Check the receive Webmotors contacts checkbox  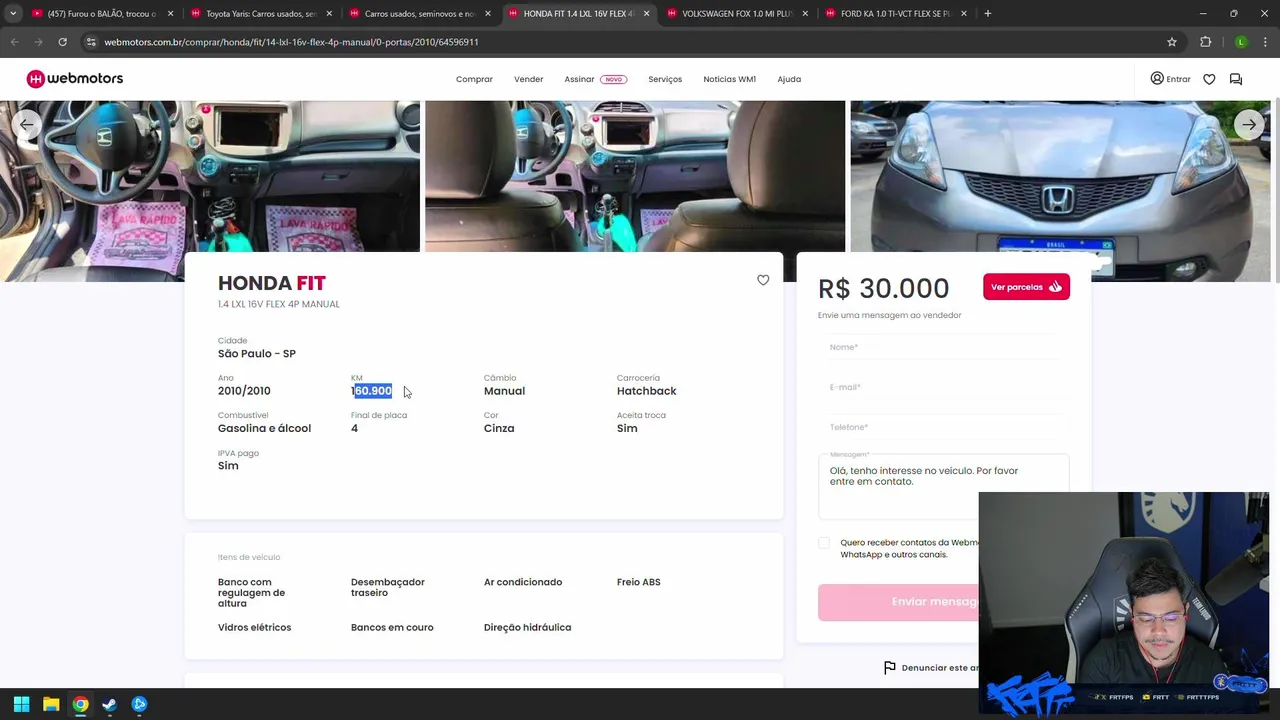824,543
